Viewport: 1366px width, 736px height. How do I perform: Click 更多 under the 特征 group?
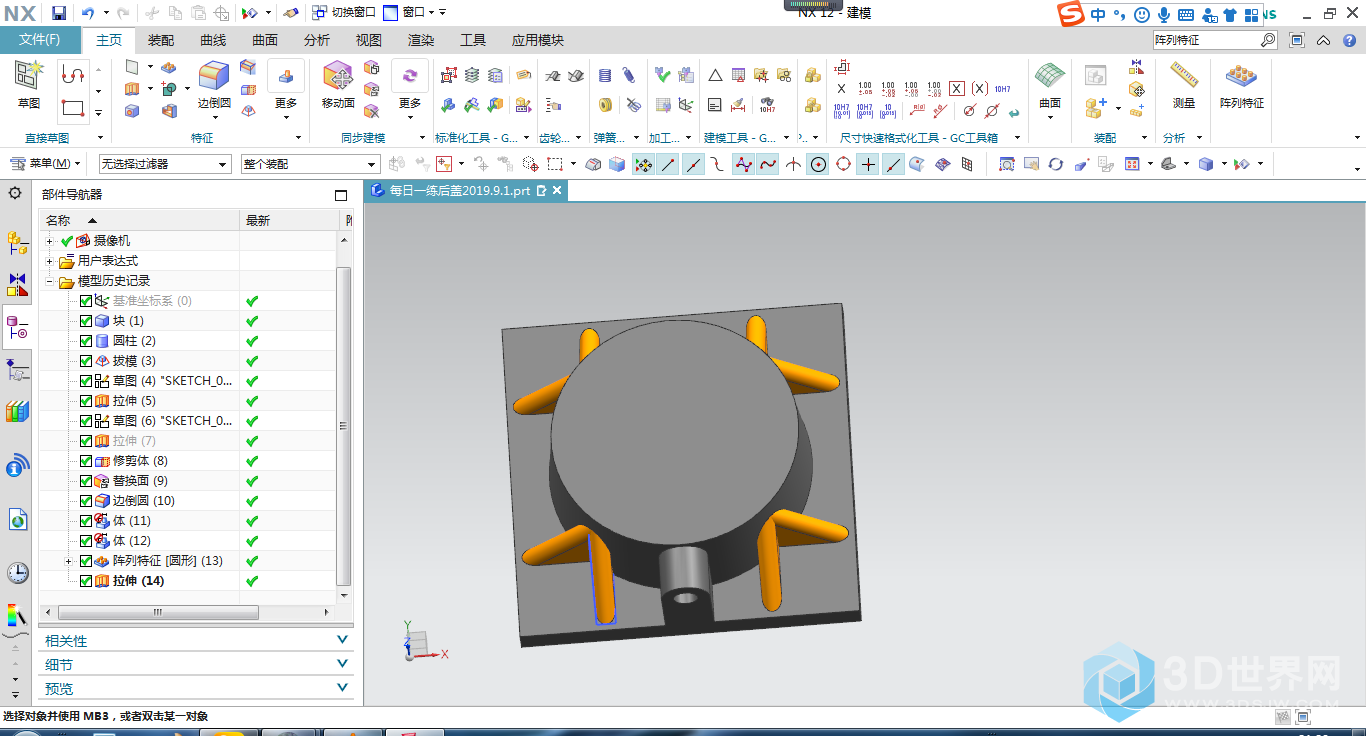click(x=286, y=92)
